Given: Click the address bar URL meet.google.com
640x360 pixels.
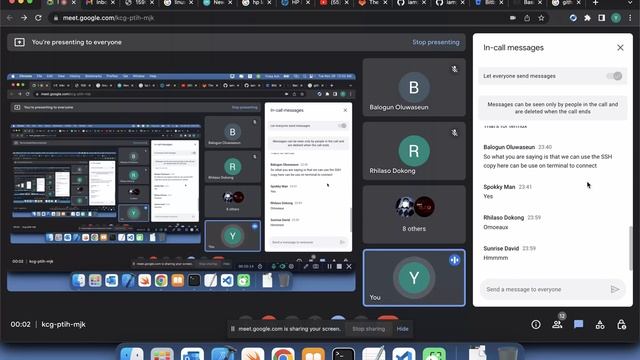Looking at the screenshot, I should [x=108, y=18].
